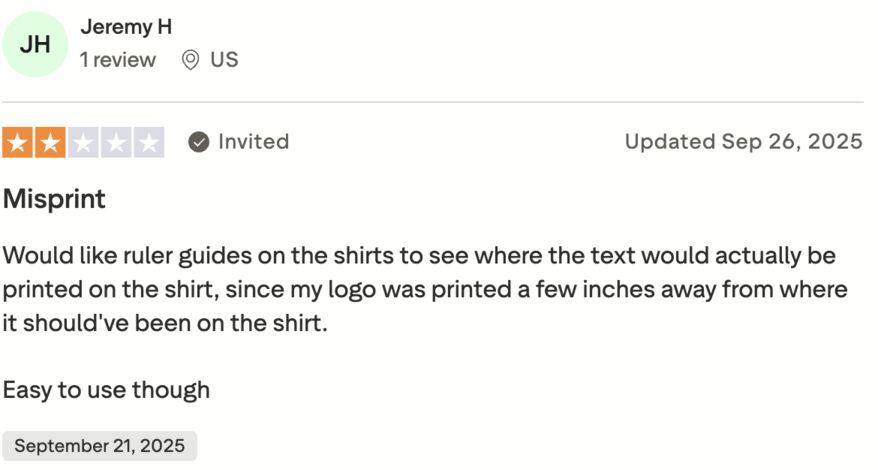
Task: Click the 'Easy to use though' sentence
Action: click(106, 390)
